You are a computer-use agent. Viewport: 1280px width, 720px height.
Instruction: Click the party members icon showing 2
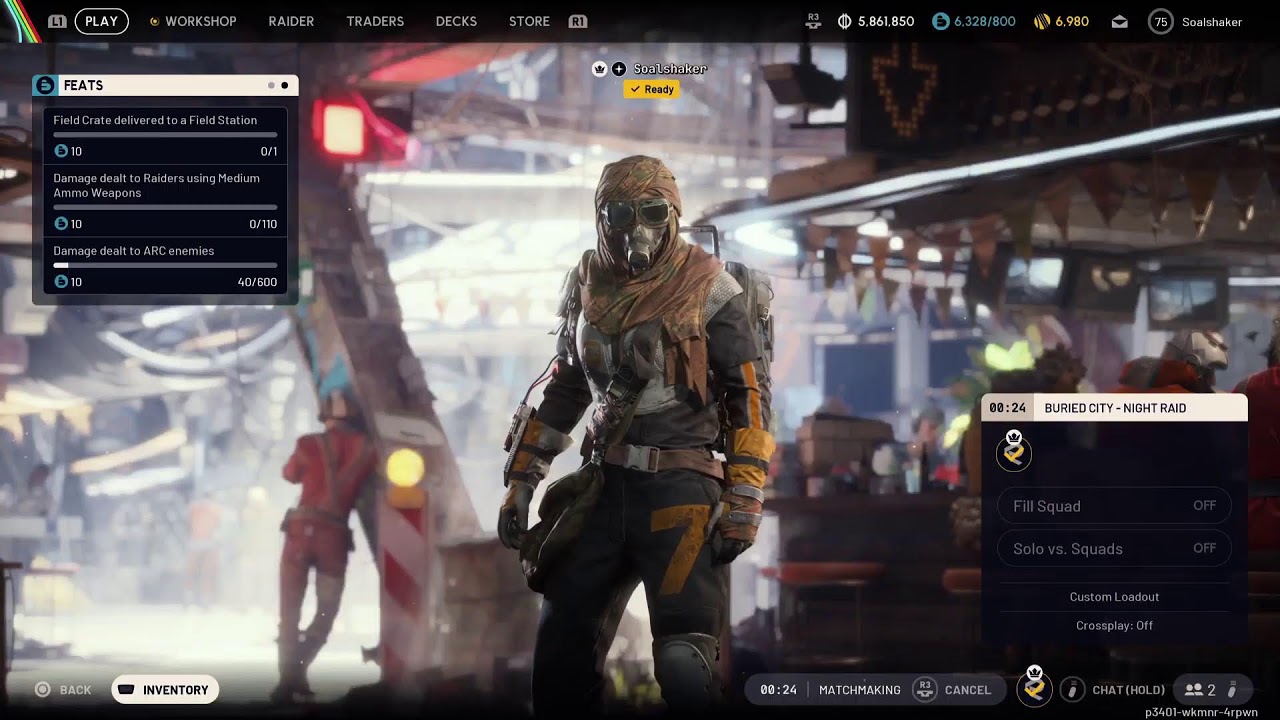click(1193, 690)
